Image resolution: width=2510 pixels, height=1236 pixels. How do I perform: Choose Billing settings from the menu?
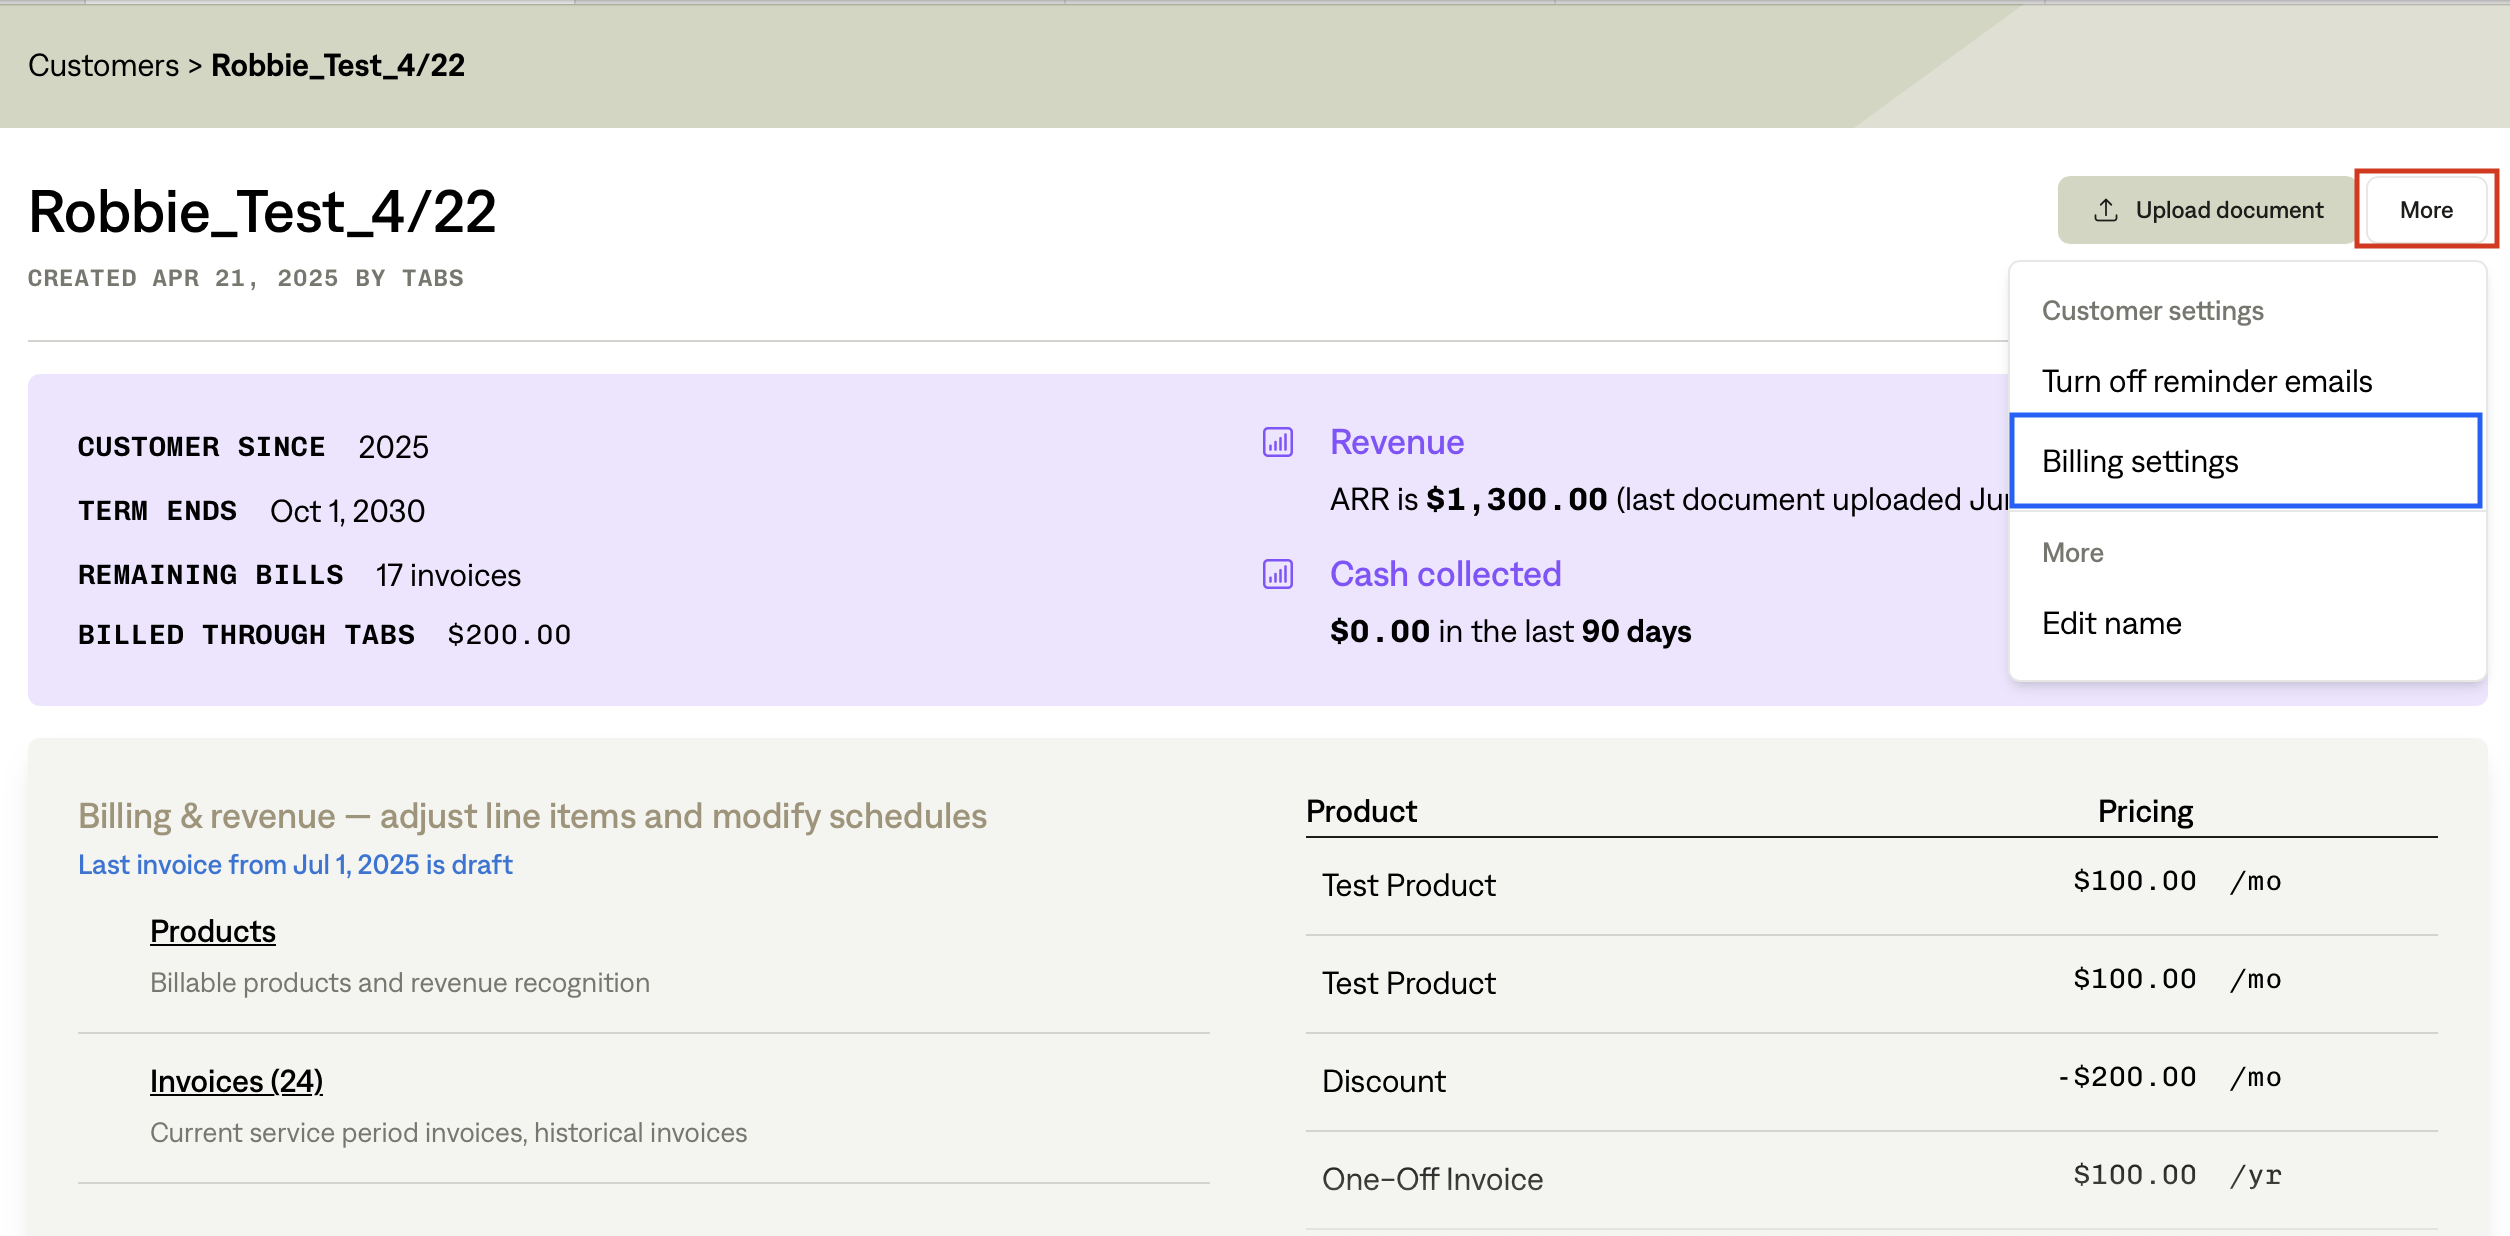2140,461
